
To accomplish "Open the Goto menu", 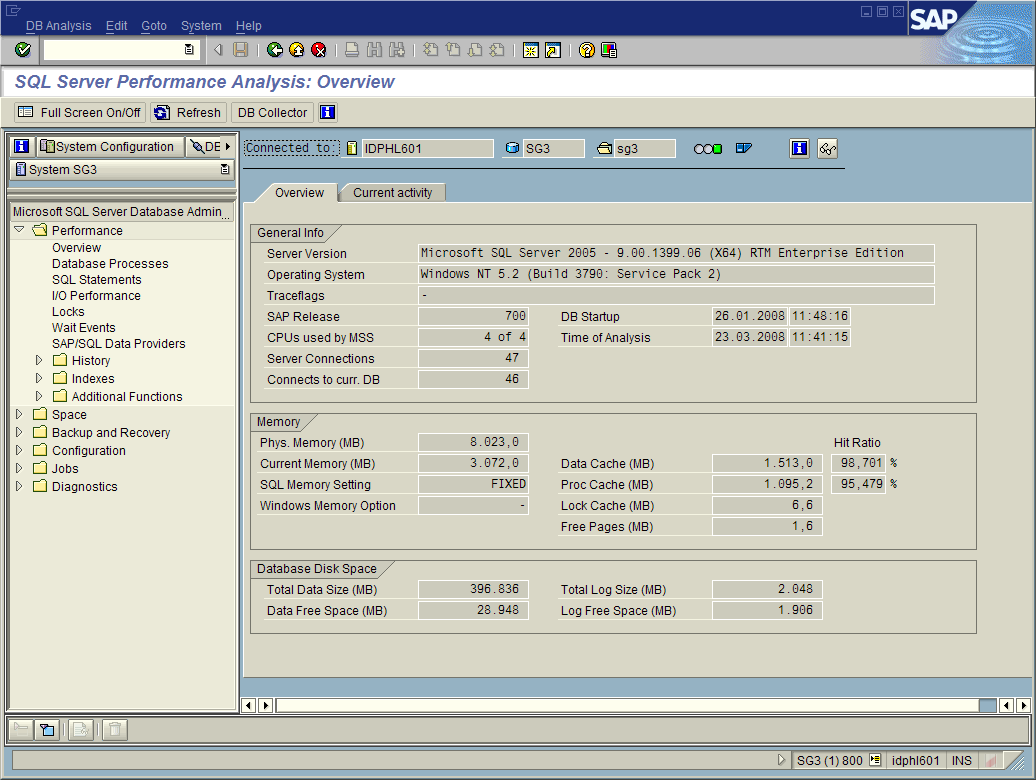I will [x=154, y=26].
